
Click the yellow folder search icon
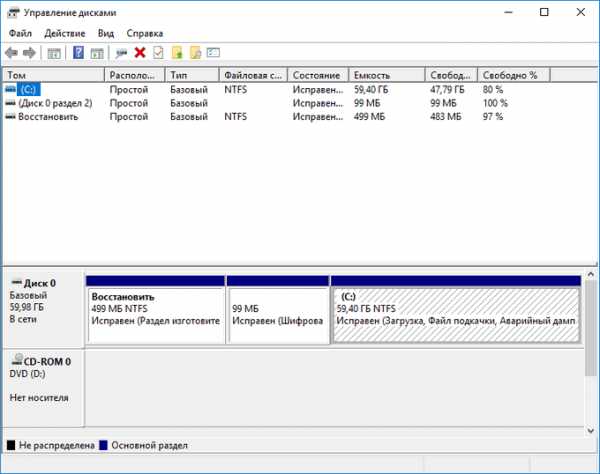[x=195, y=52]
